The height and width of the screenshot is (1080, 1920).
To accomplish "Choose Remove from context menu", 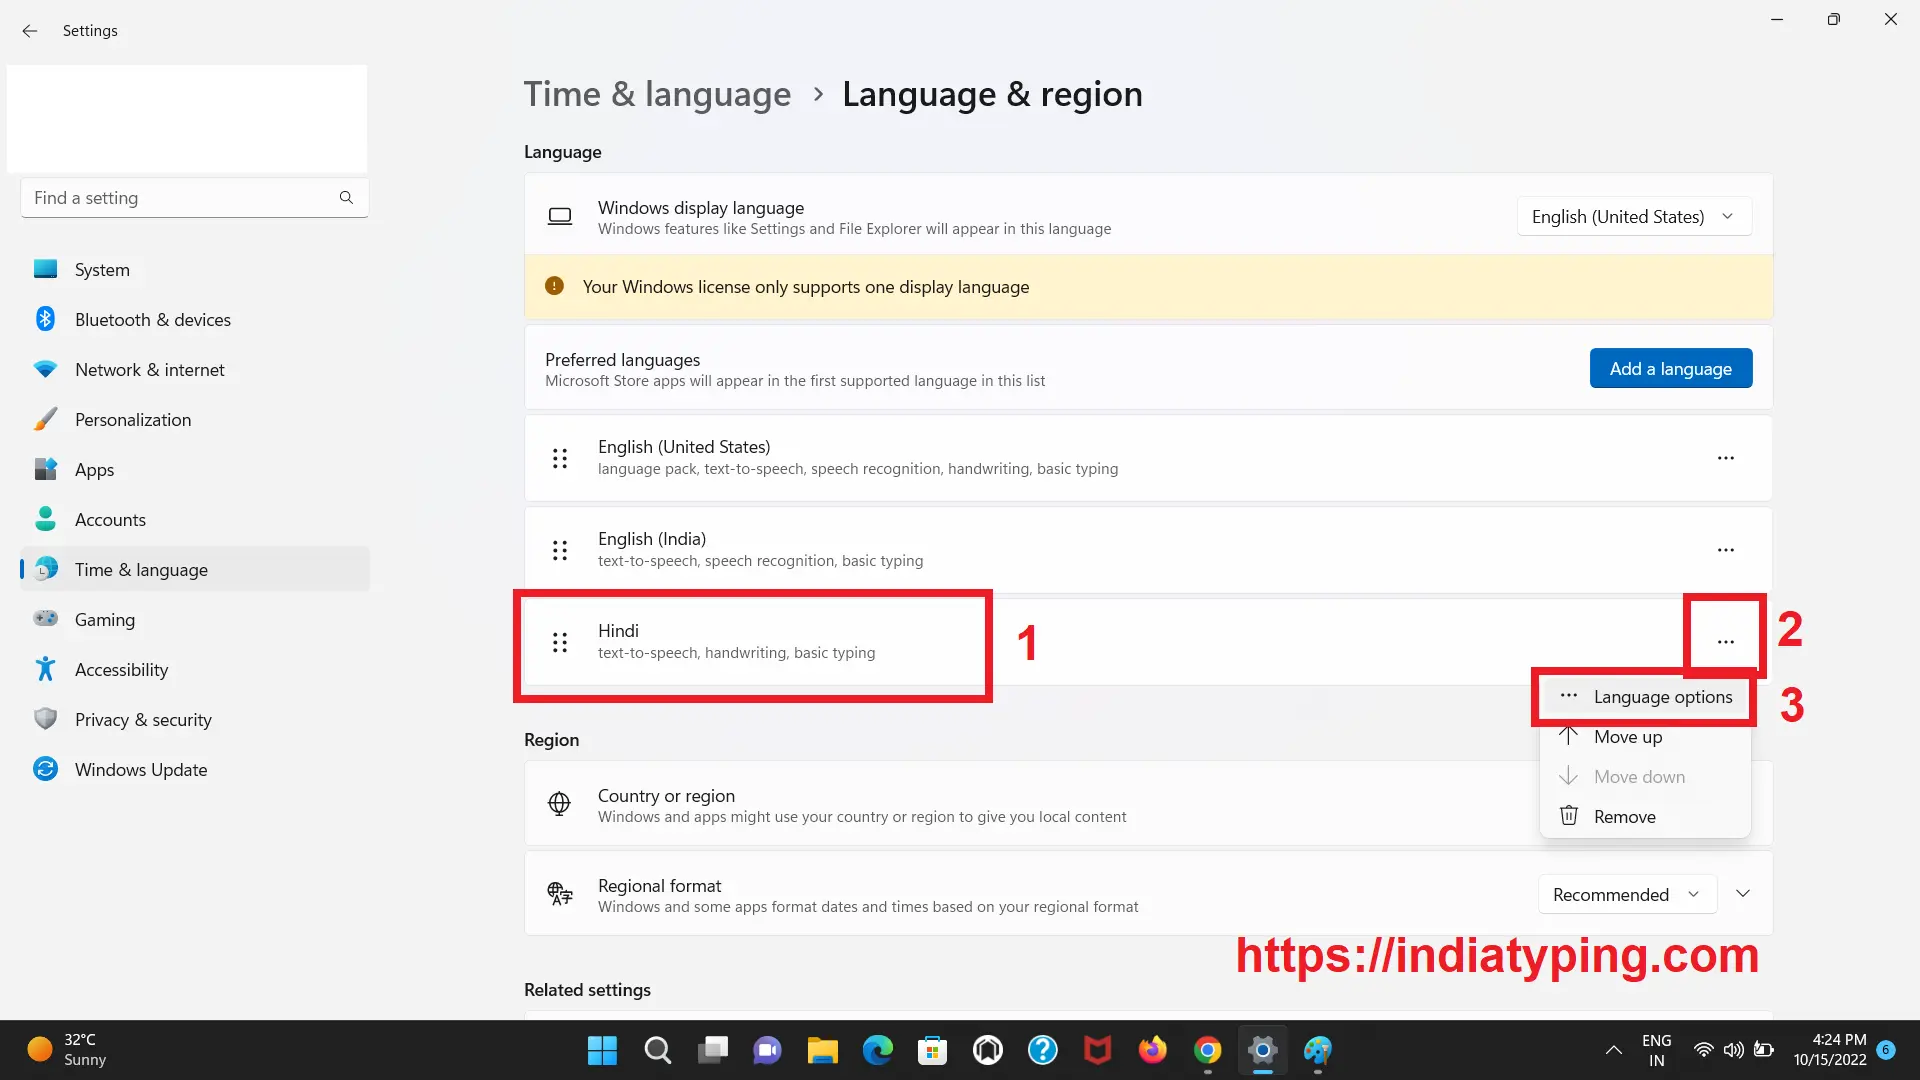I will point(1645,817).
